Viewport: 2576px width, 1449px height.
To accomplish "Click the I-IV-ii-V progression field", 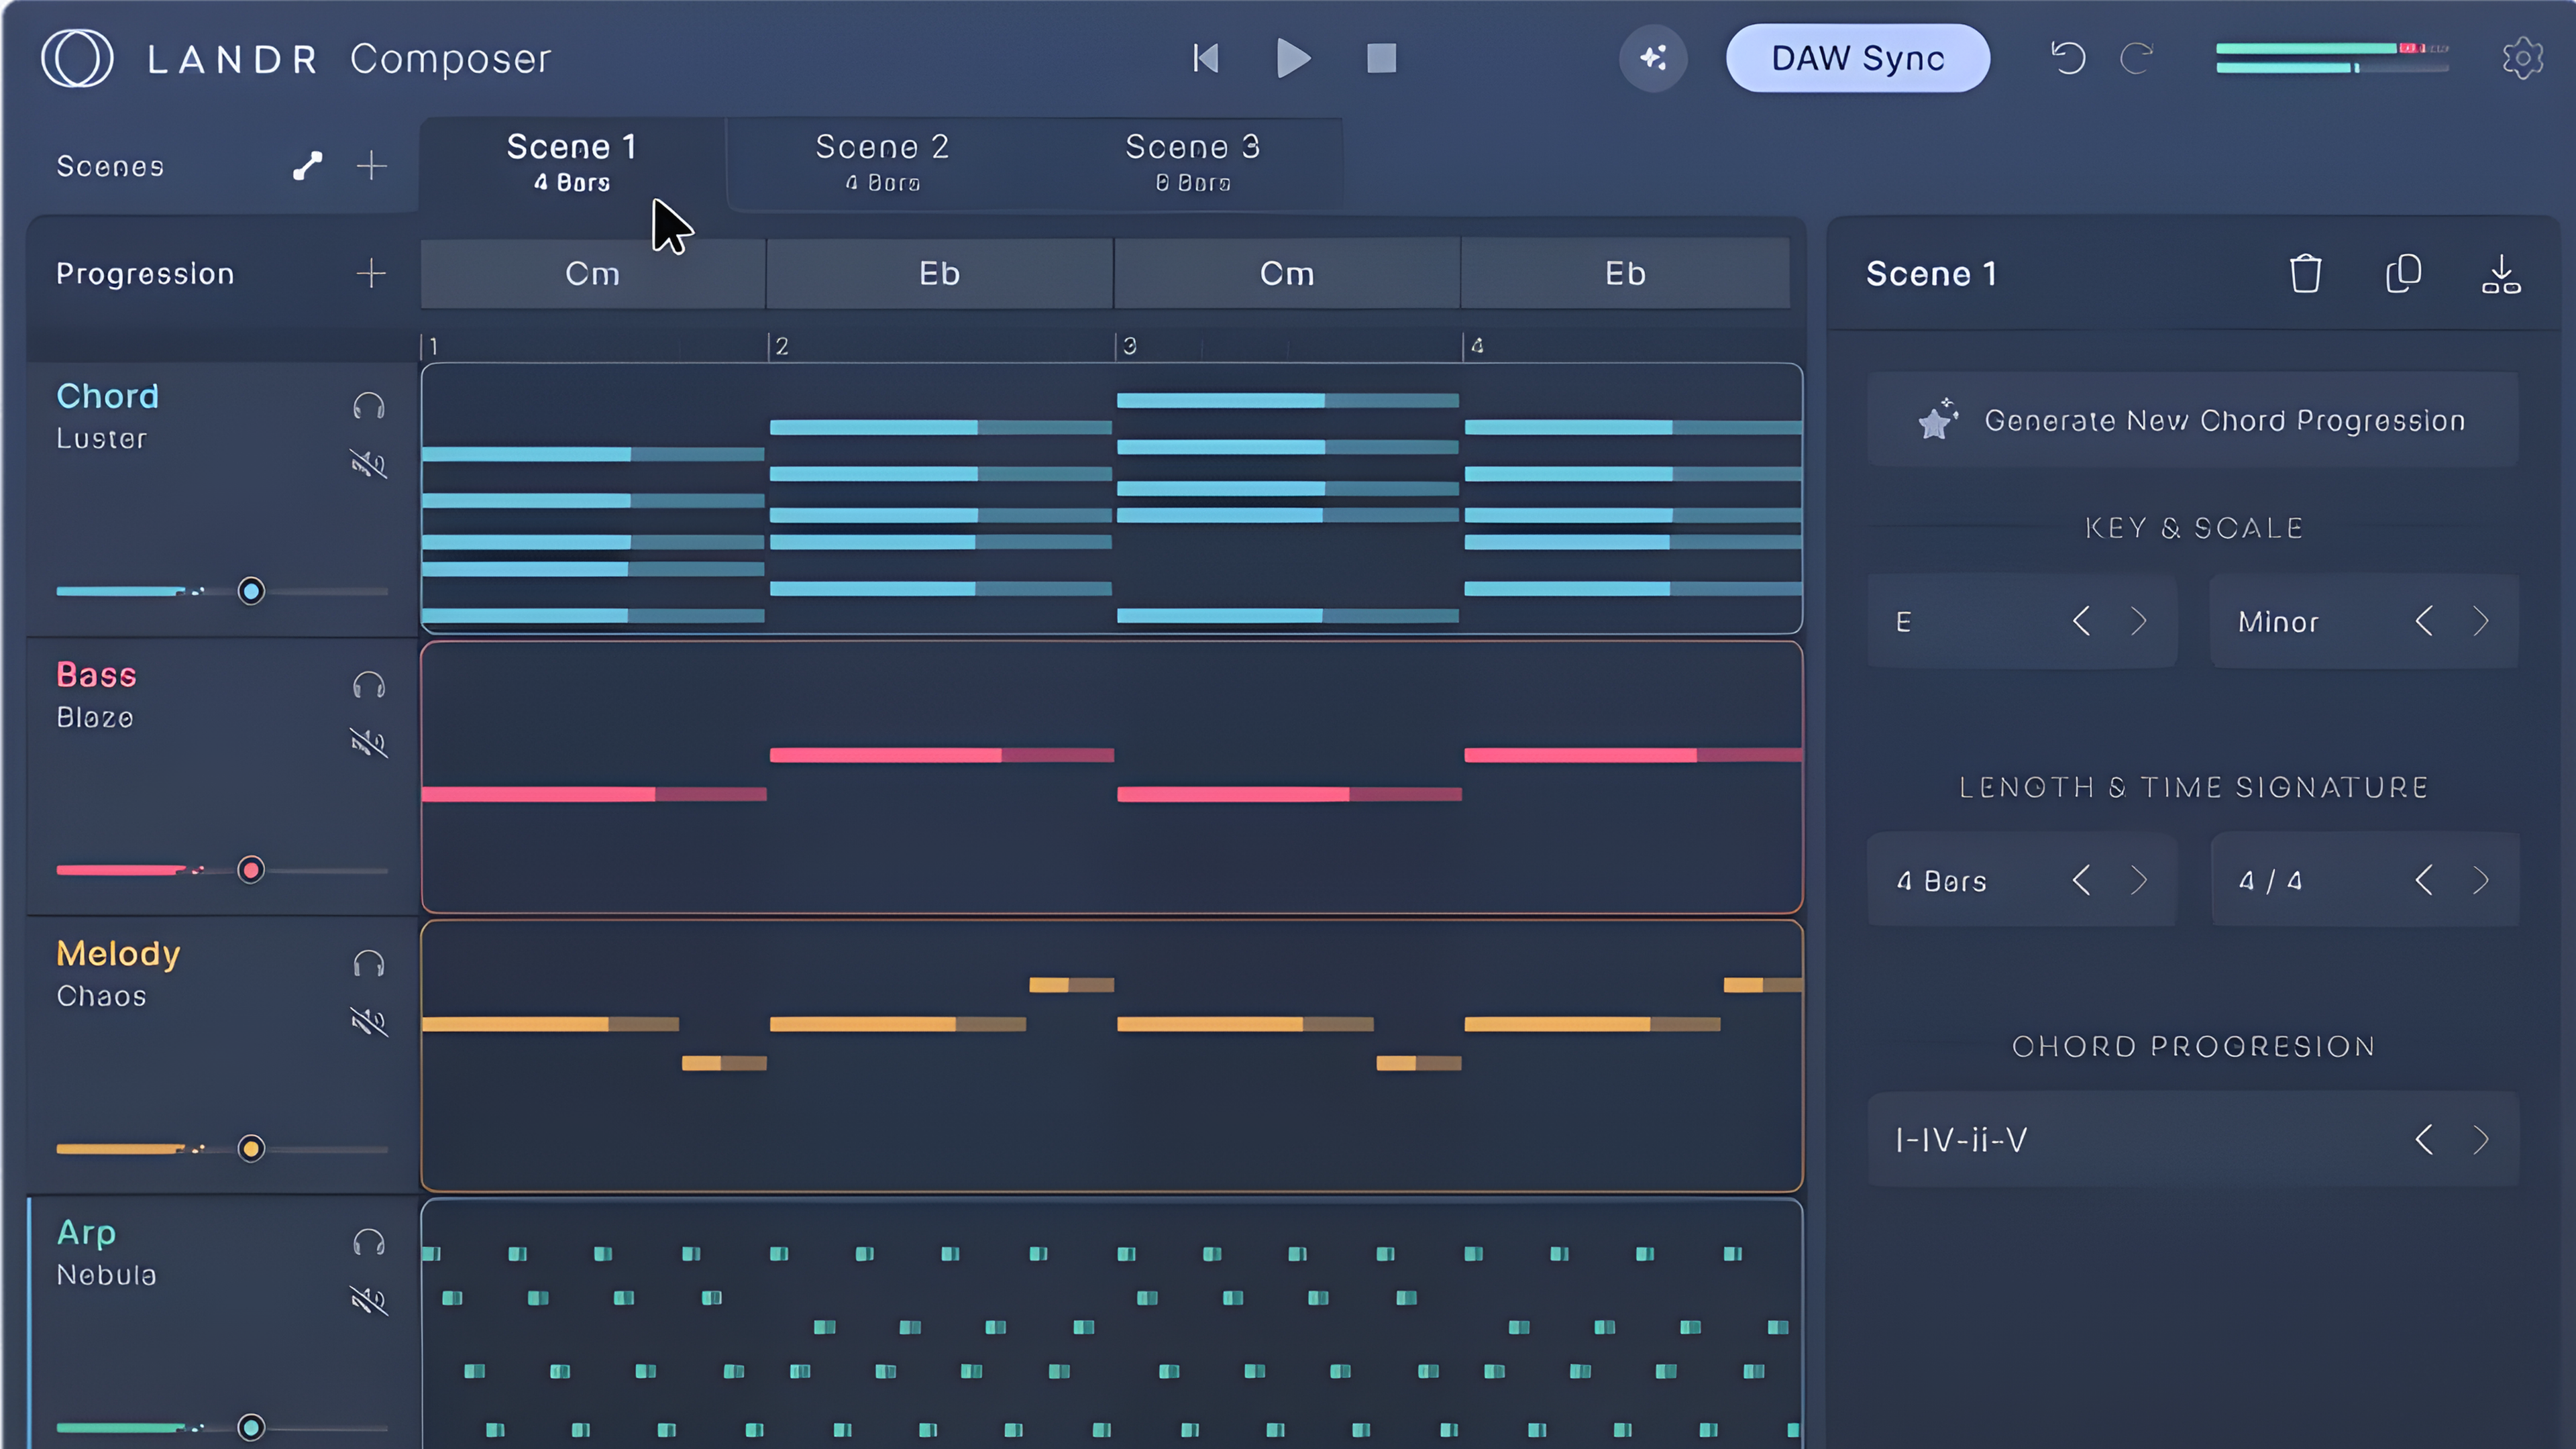I will tap(2192, 1139).
